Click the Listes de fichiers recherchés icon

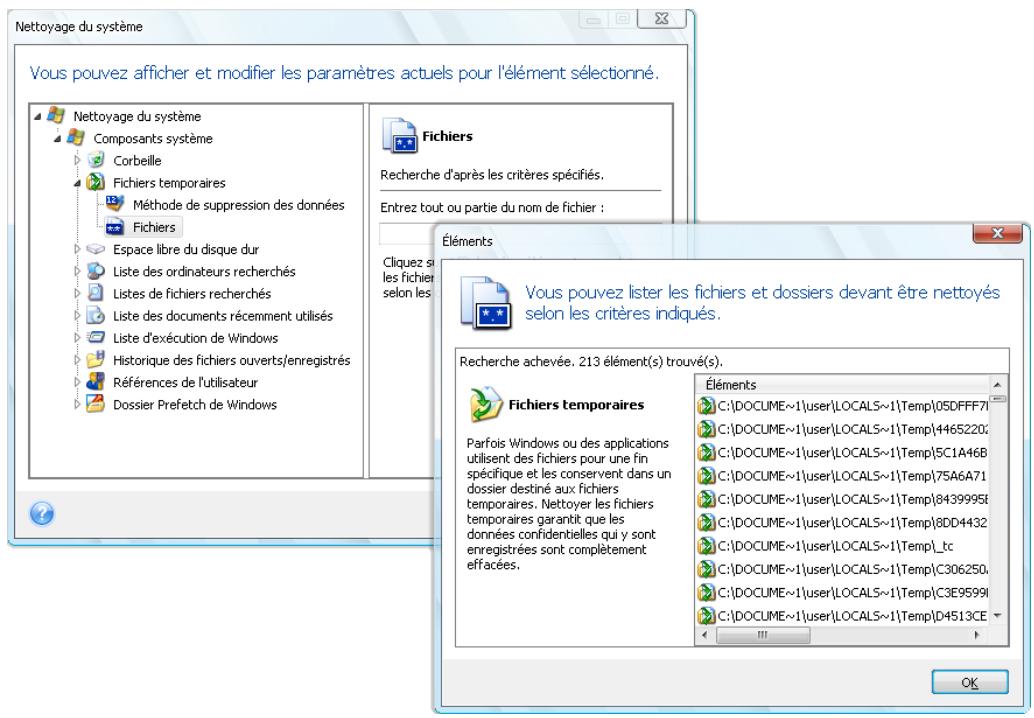[96, 293]
